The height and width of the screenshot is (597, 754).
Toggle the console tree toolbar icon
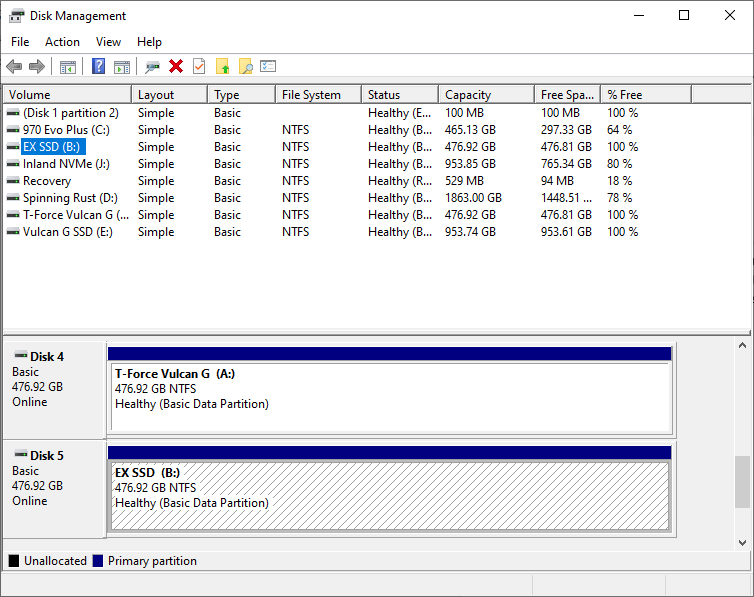[x=68, y=67]
